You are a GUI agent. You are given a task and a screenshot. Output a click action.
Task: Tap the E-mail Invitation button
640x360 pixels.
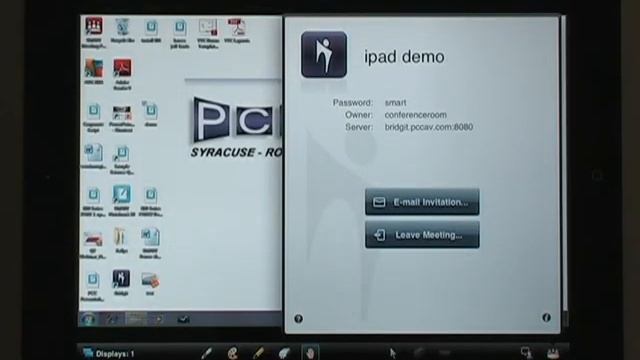click(422, 202)
